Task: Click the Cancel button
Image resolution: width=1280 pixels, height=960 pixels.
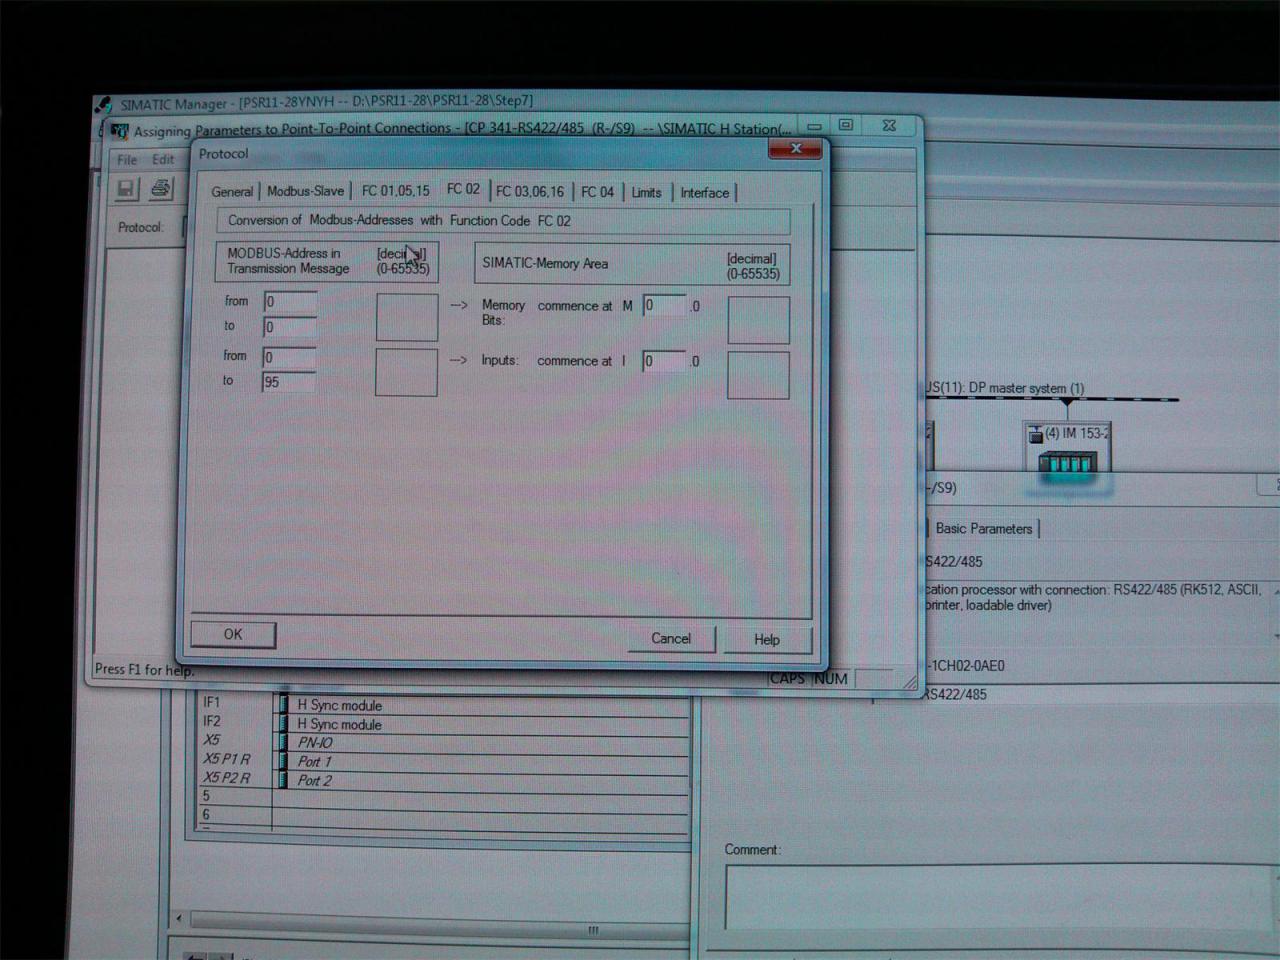Action: [671, 639]
